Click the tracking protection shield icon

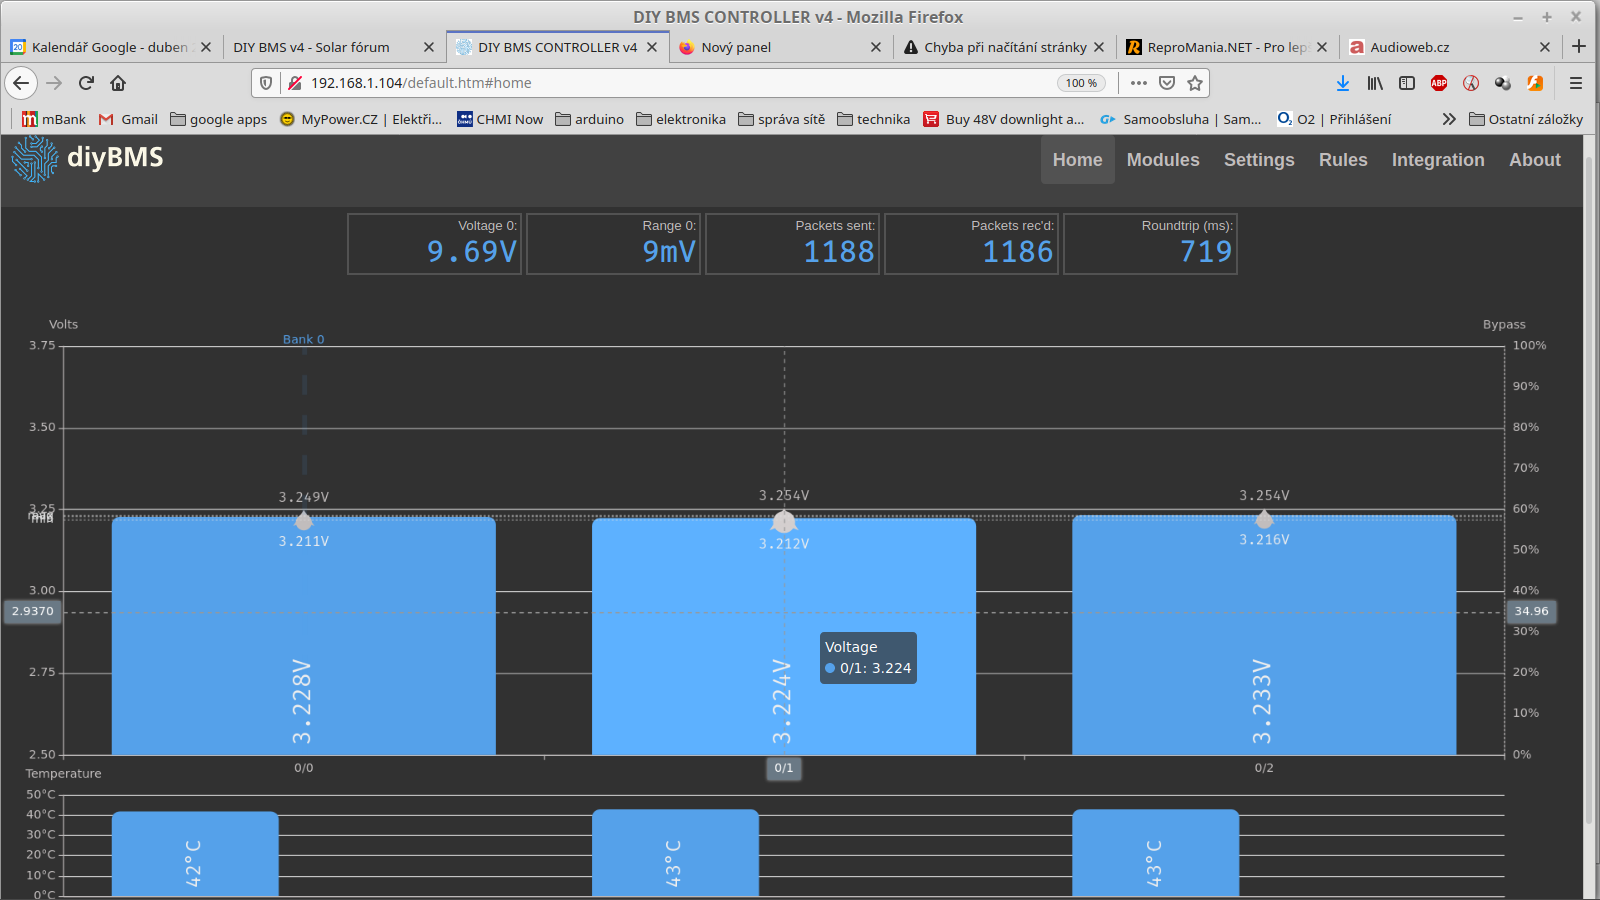click(x=266, y=83)
